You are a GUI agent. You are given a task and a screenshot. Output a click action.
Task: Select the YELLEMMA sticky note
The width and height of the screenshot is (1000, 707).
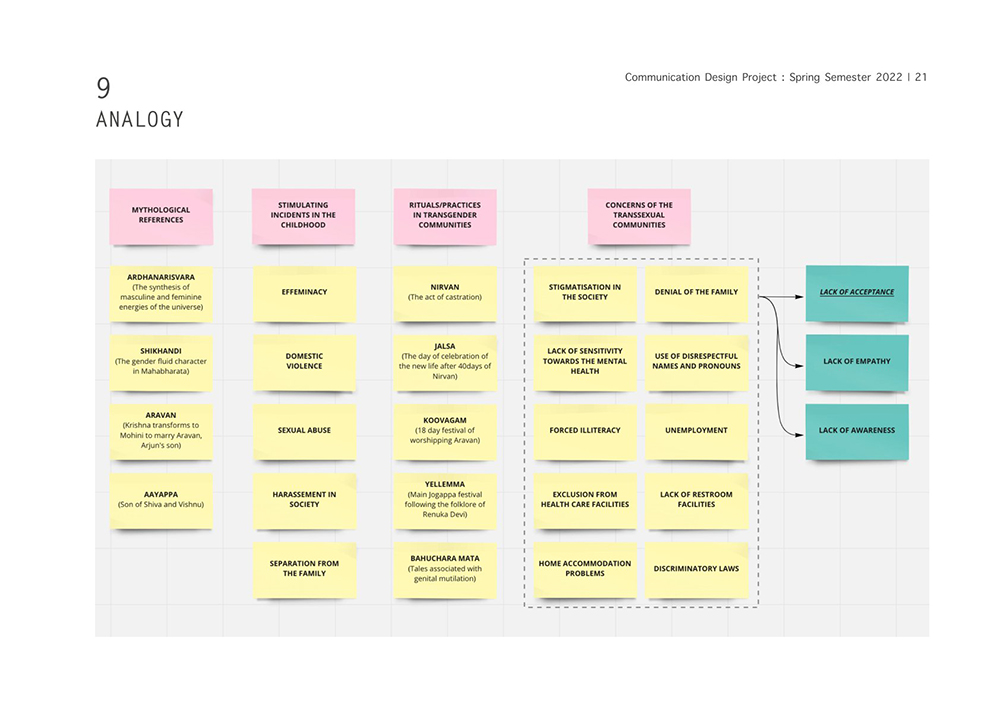click(445, 500)
